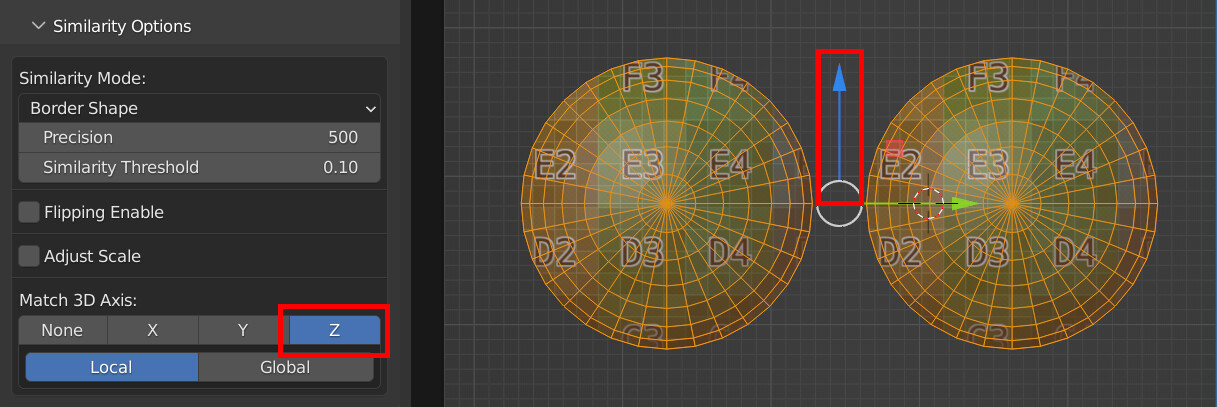This screenshot has width=1217, height=407.
Task: Enable the Flipping Enable checkbox
Action: coord(29,212)
